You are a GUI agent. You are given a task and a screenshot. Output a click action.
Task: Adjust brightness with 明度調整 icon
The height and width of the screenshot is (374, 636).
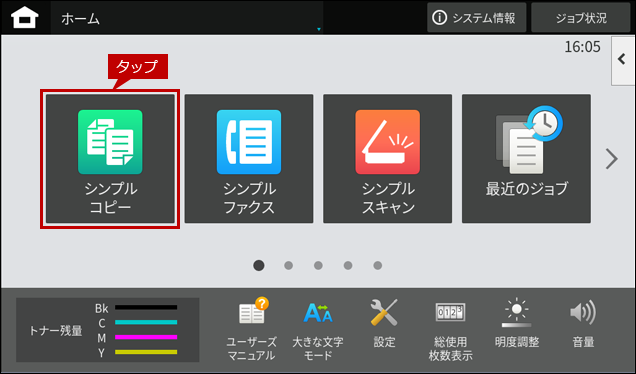click(x=516, y=324)
